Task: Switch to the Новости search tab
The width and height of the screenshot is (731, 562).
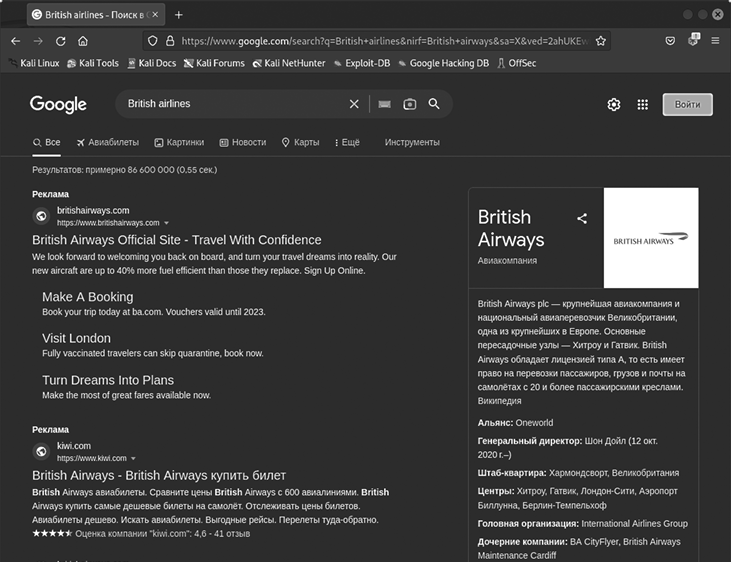Action: click(x=243, y=142)
